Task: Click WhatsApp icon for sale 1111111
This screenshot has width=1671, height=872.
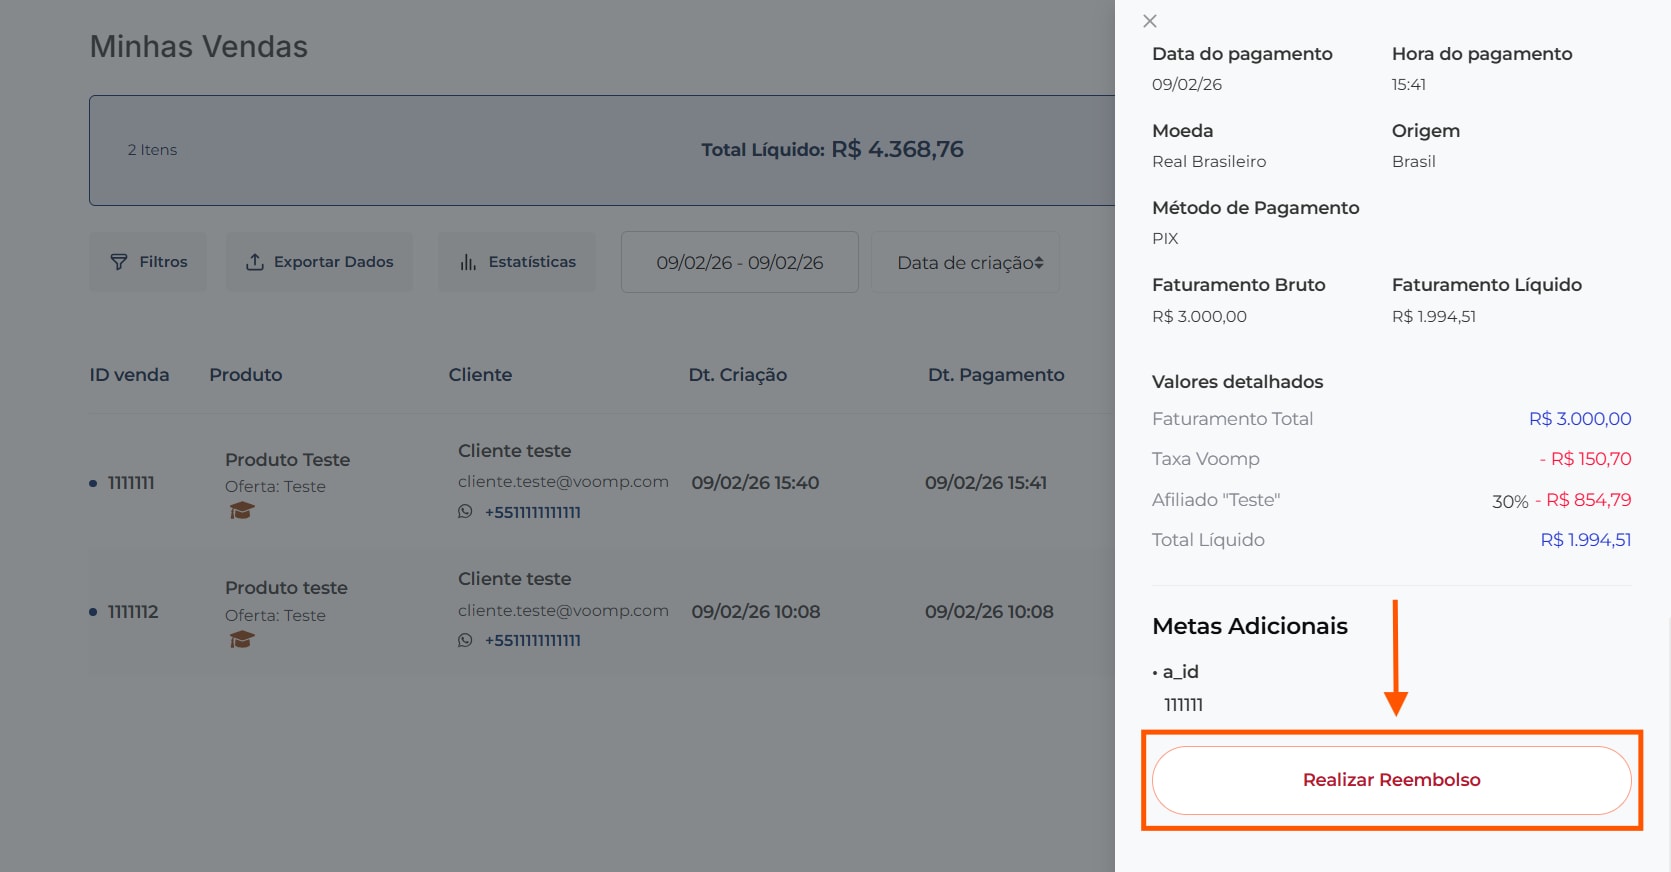Action: click(x=465, y=512)
